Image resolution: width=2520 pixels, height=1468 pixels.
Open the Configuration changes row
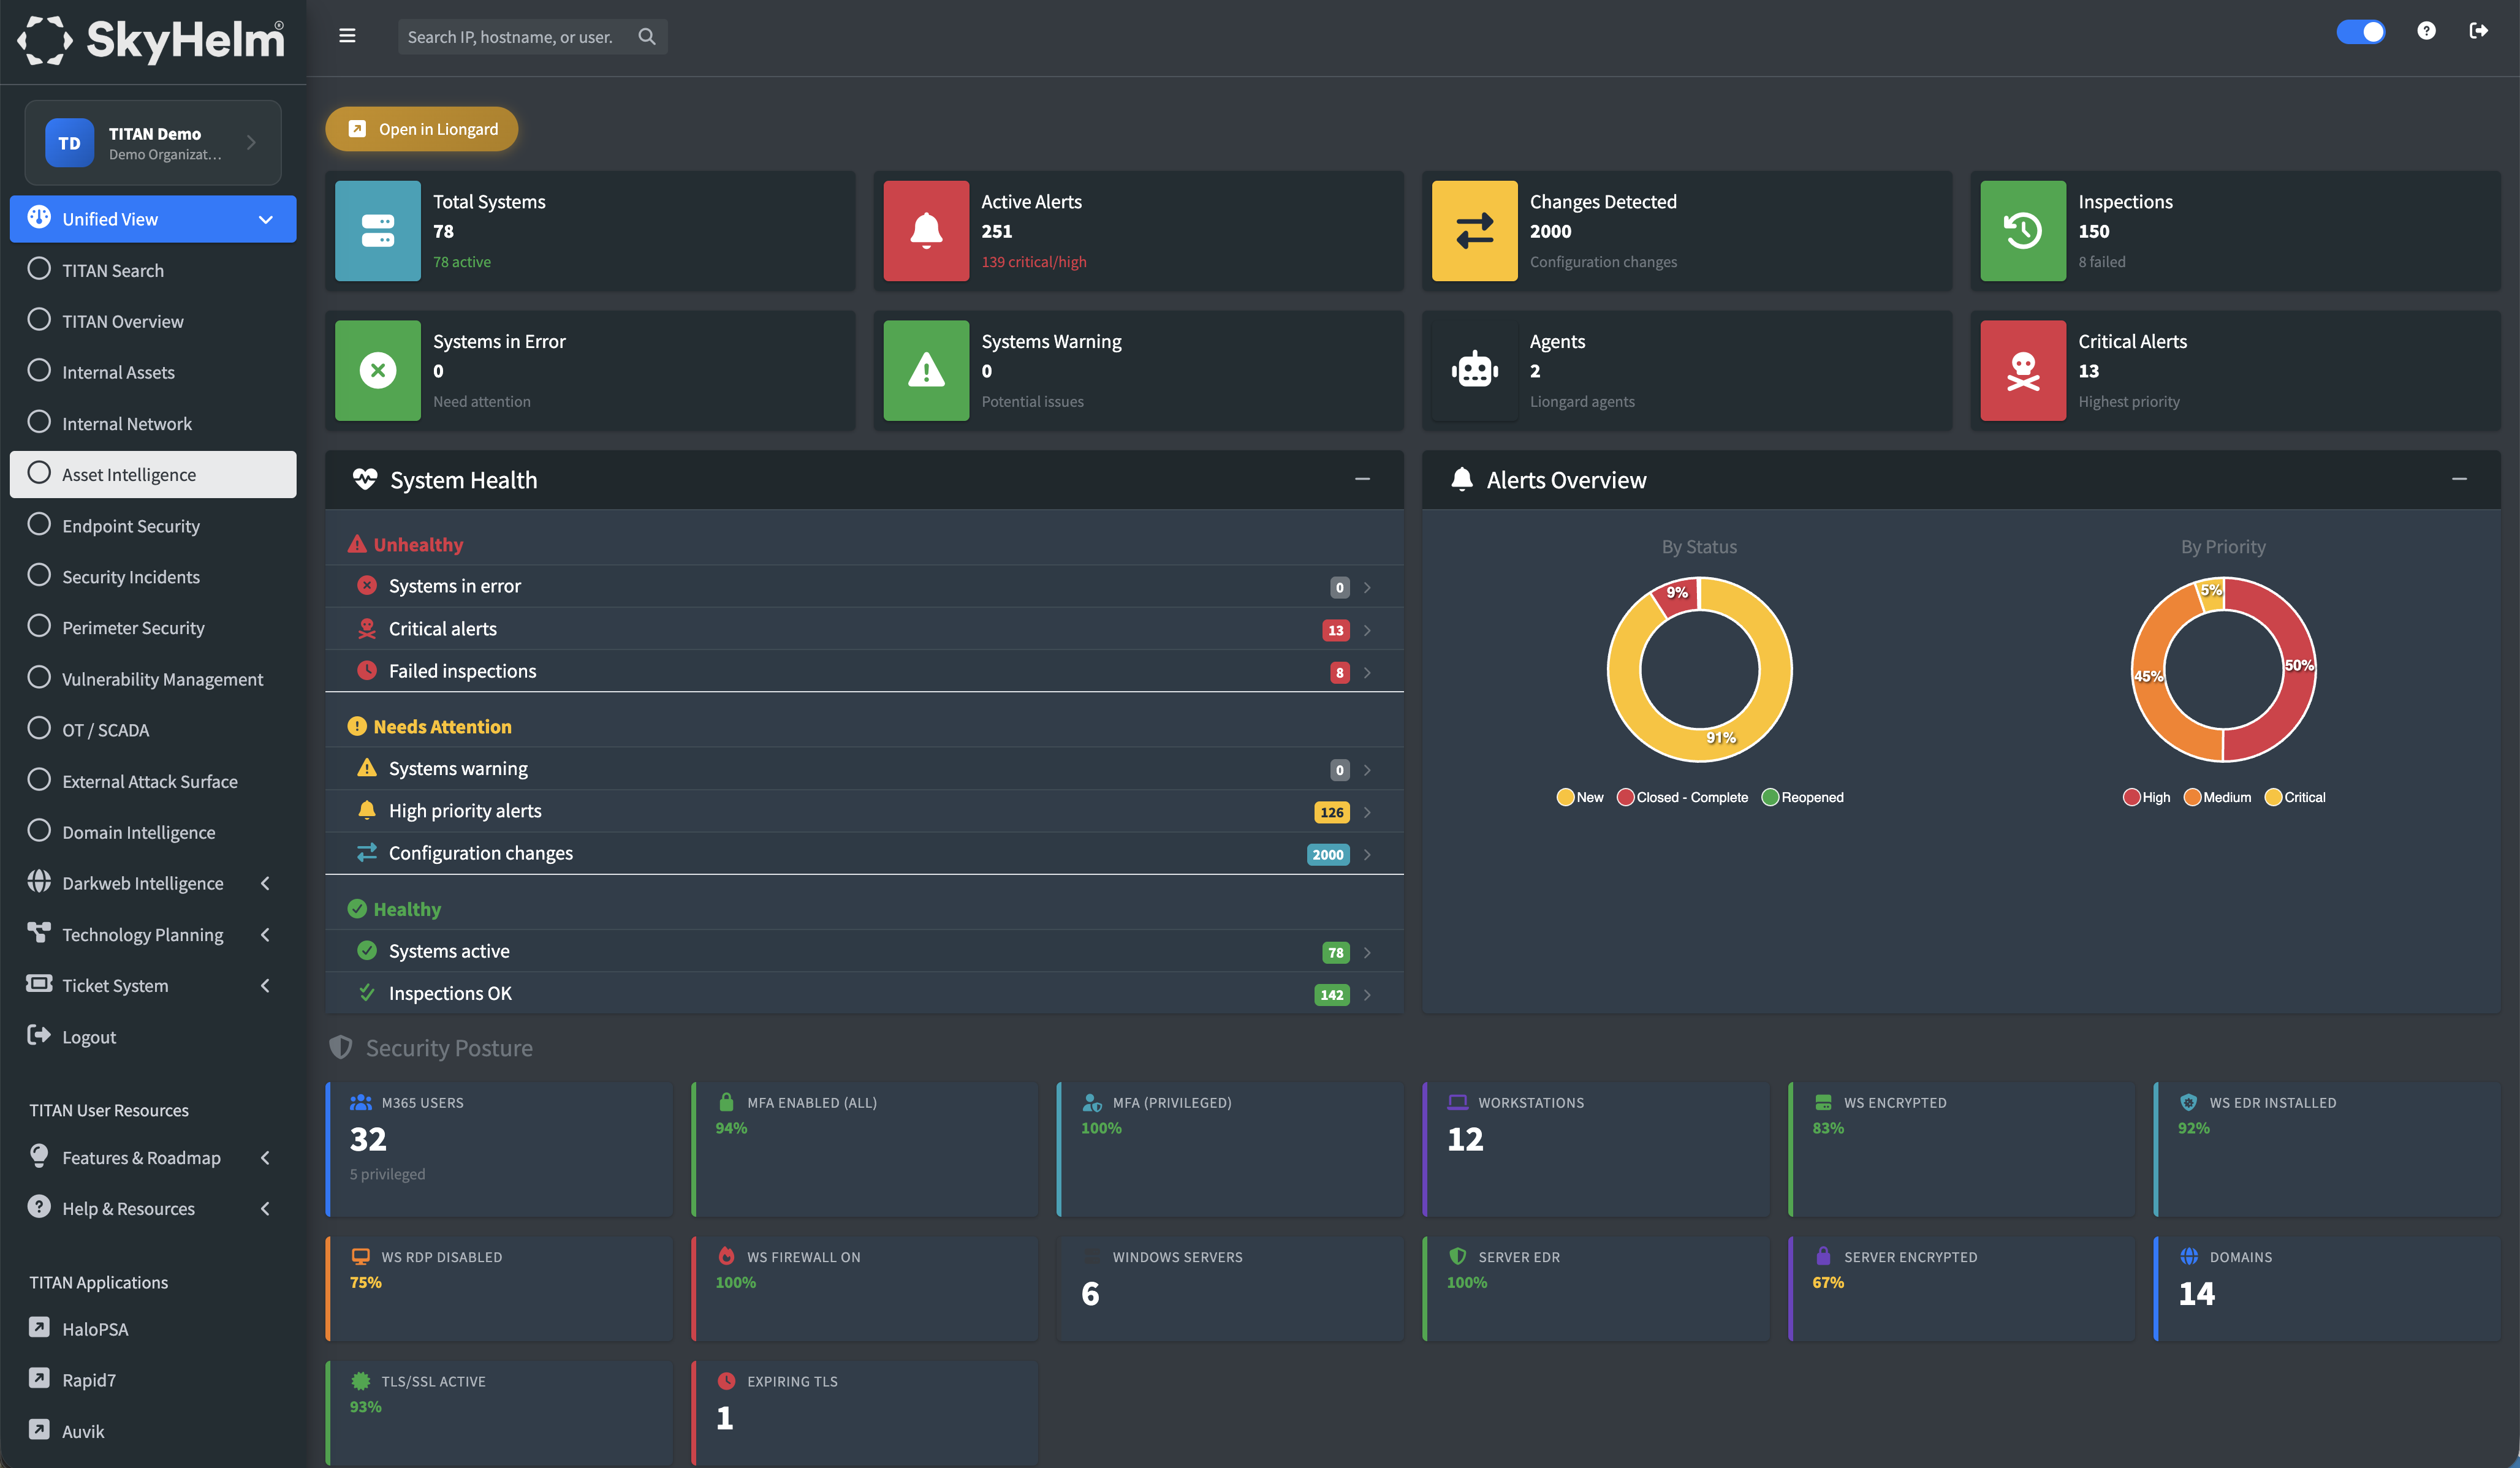tap(864, 853)
